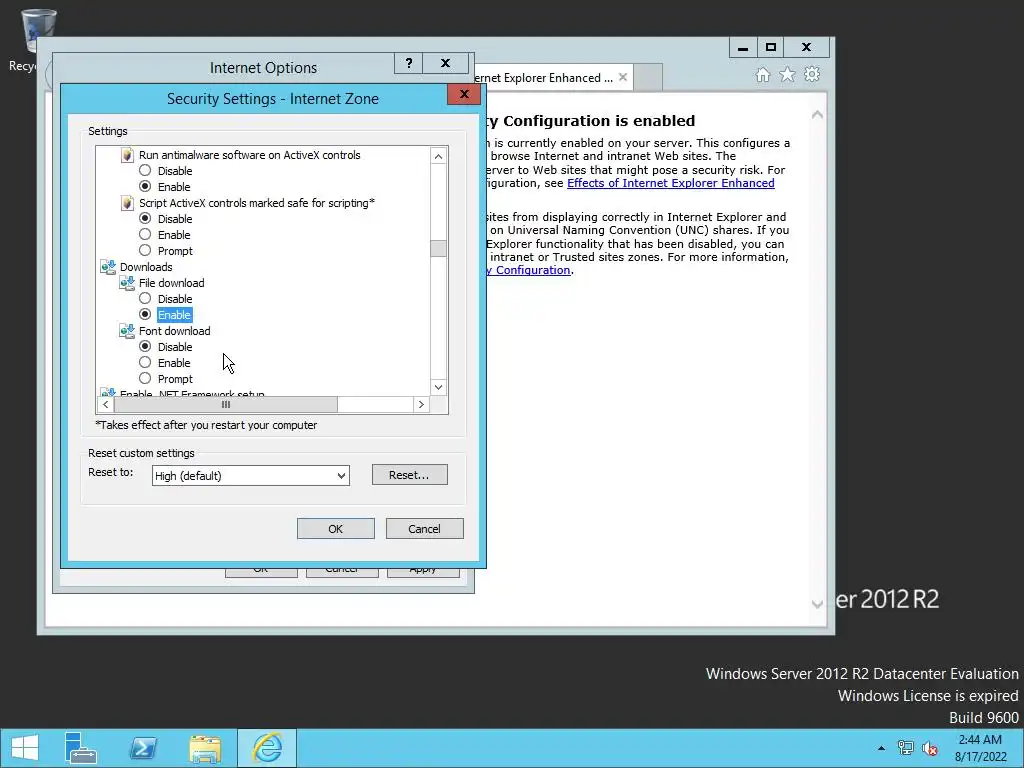
Task: Open the Tools gear icon
Action: pos(812,74)
